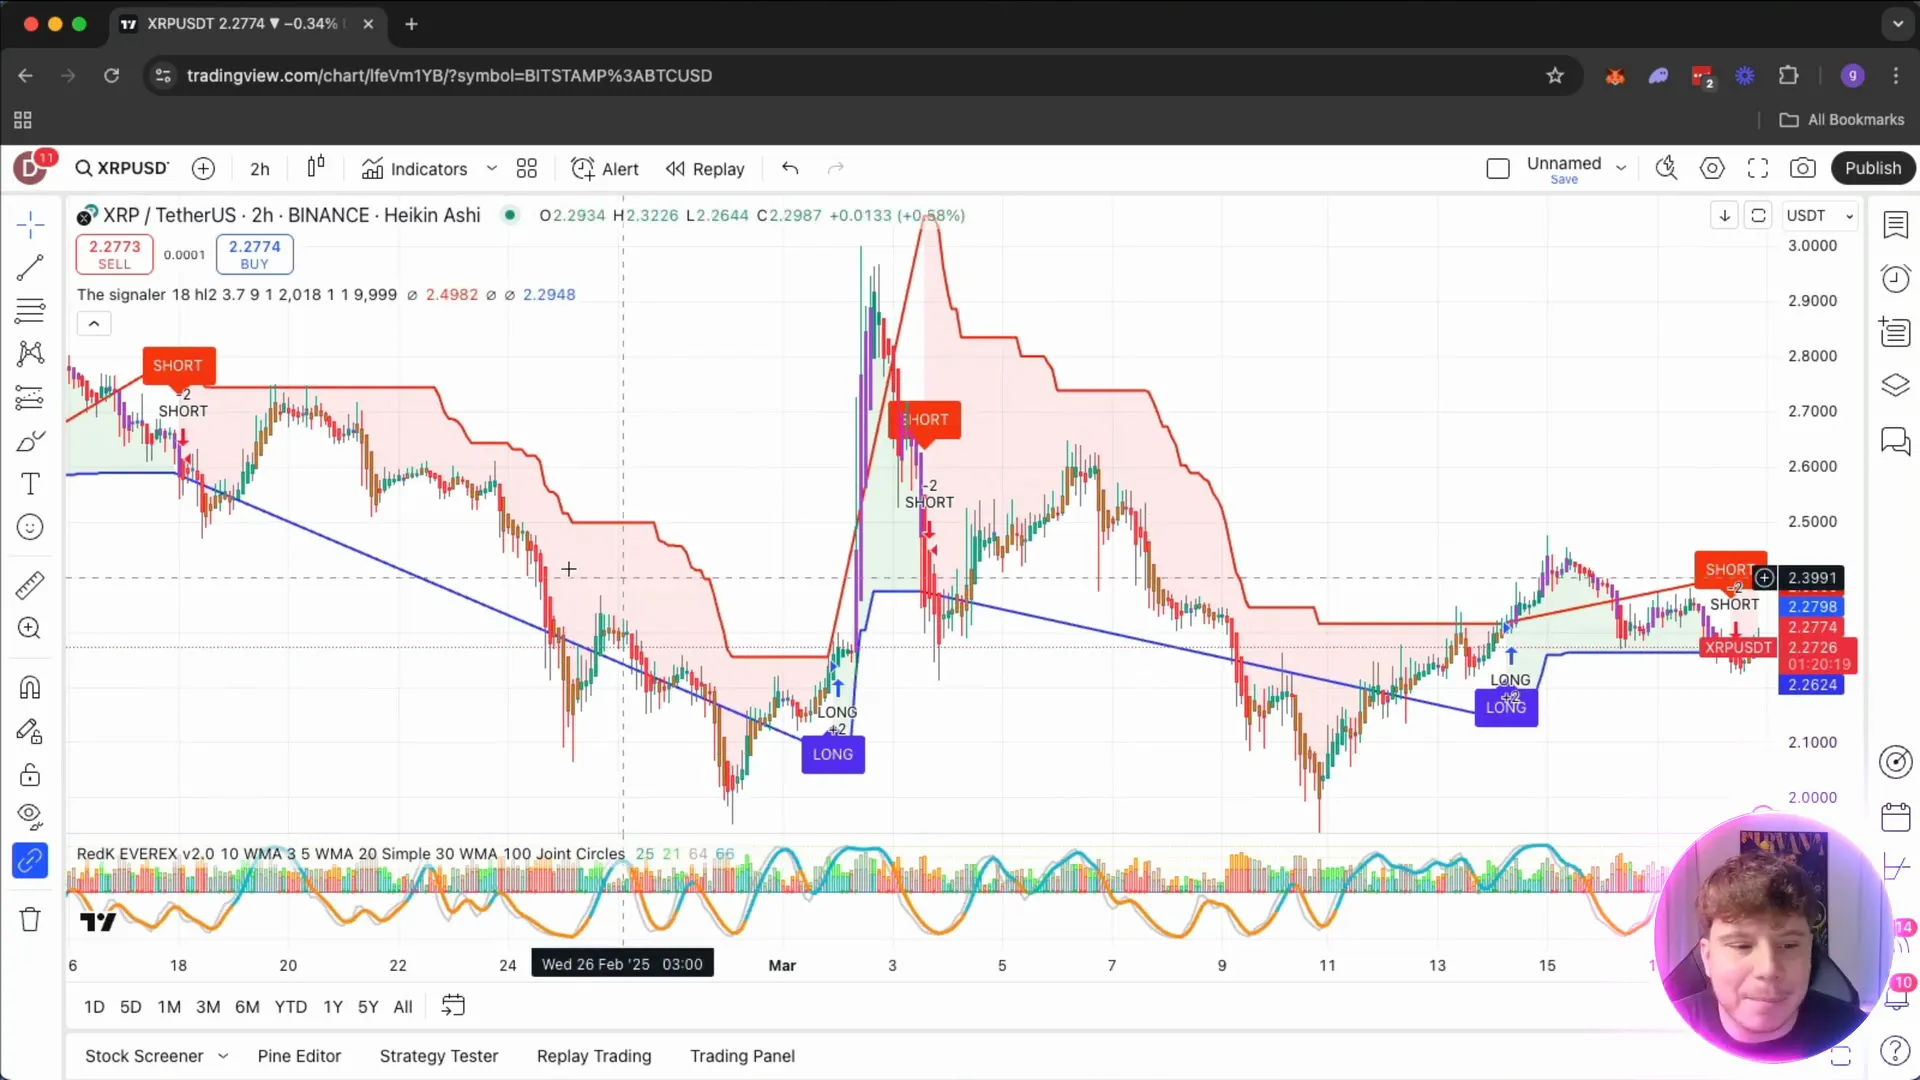Open the Strategy Tester tab
The height and width of the screenshot is (1080, 1920).
click(x=439, y=1056)
